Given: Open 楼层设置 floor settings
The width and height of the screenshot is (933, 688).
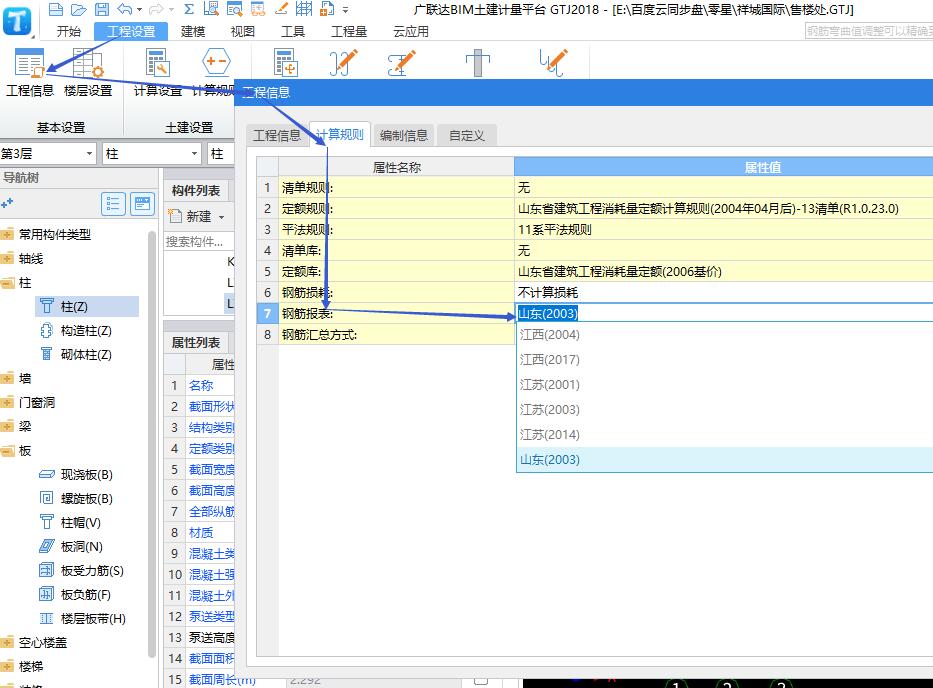Looking at the screenshot, I should 88,73.
